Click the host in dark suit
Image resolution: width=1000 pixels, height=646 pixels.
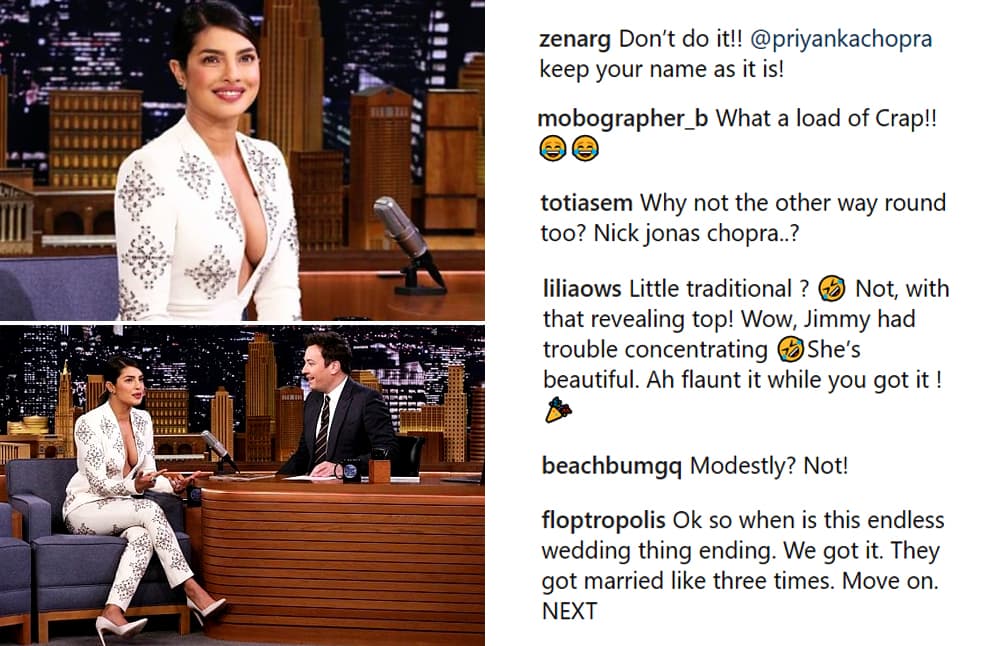(339, 406)
